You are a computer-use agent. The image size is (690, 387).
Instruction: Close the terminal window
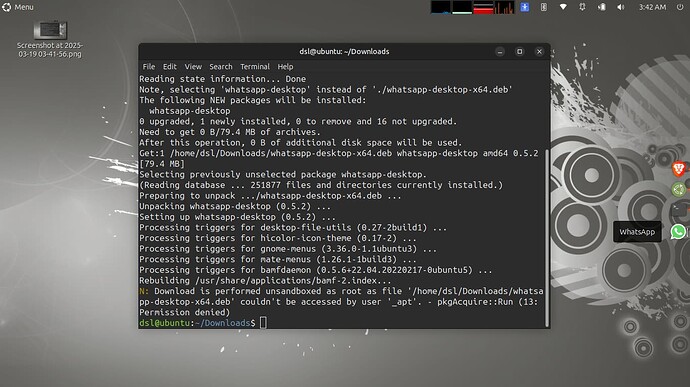click(540, 52)
